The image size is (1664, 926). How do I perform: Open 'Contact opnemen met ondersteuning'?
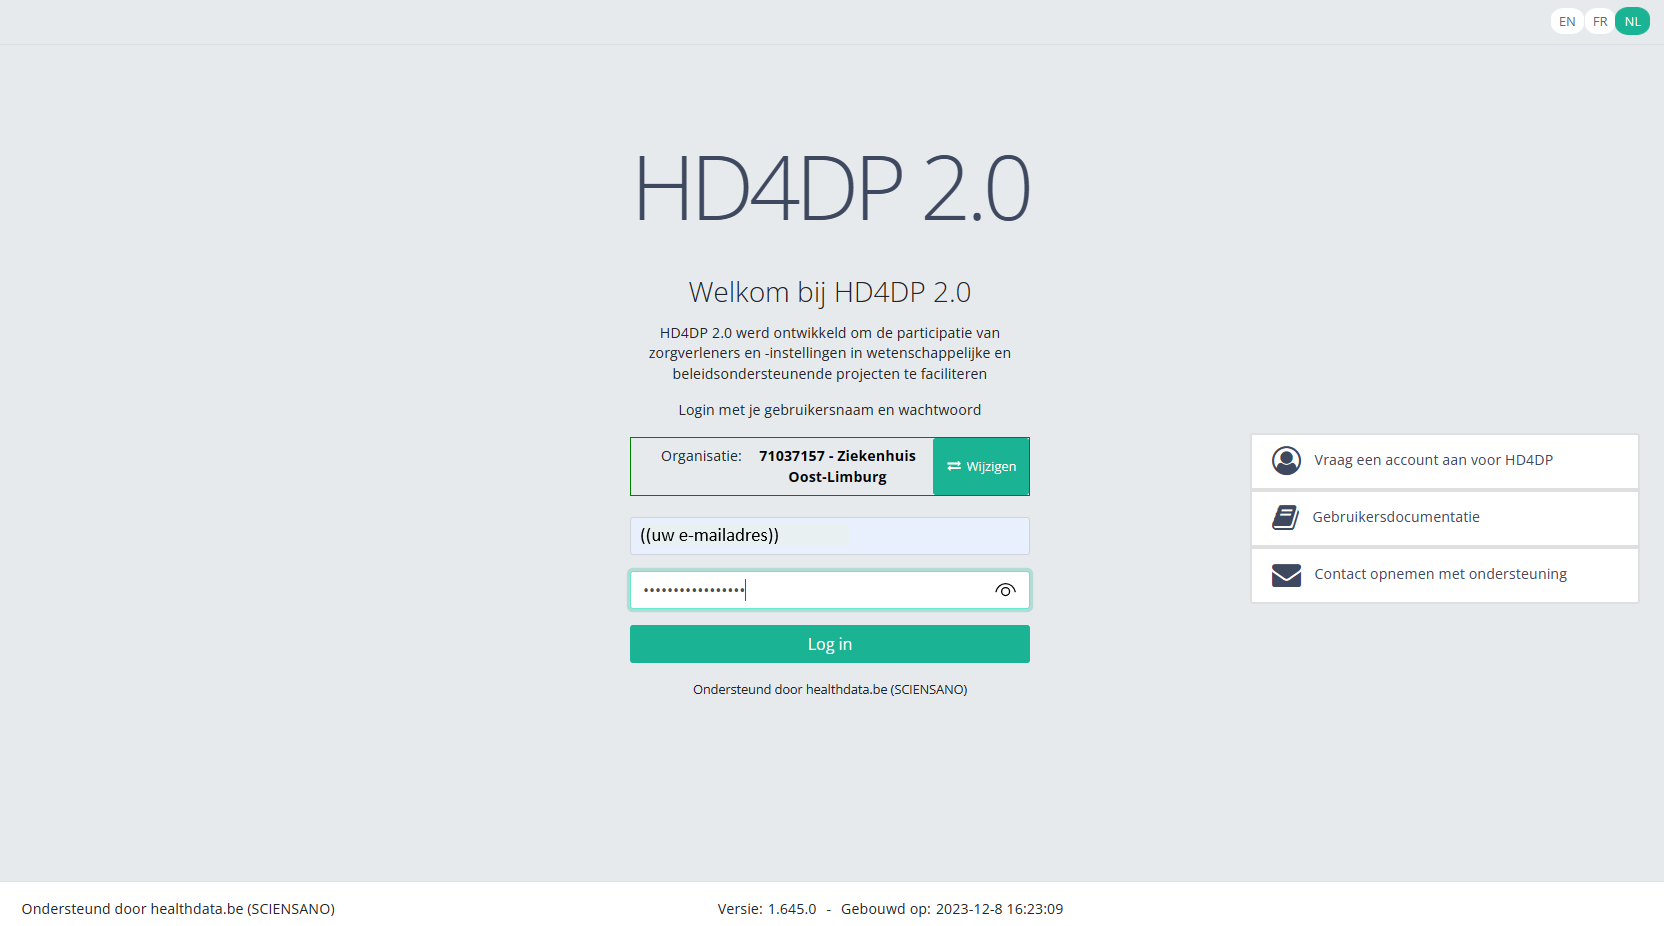(1440, 574)
